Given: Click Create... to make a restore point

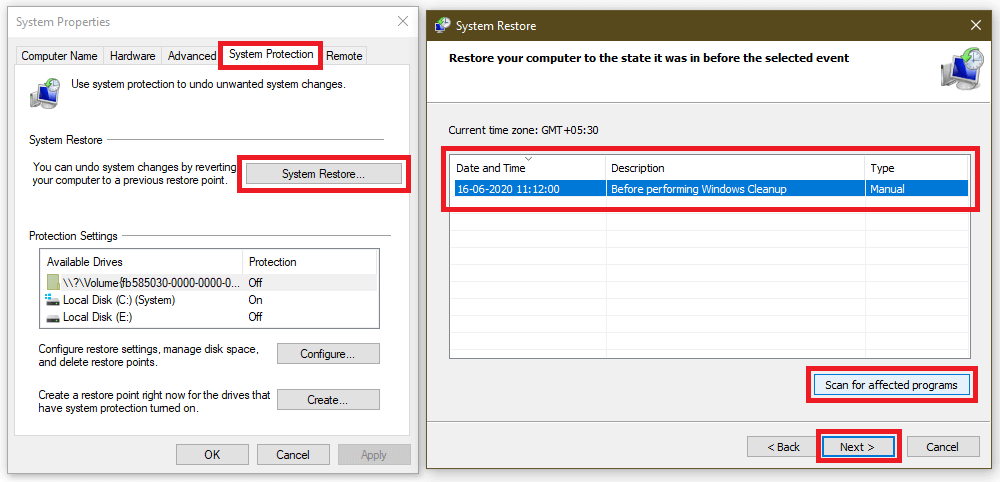Looking at the screenshot, I should (x=328, y=400).
